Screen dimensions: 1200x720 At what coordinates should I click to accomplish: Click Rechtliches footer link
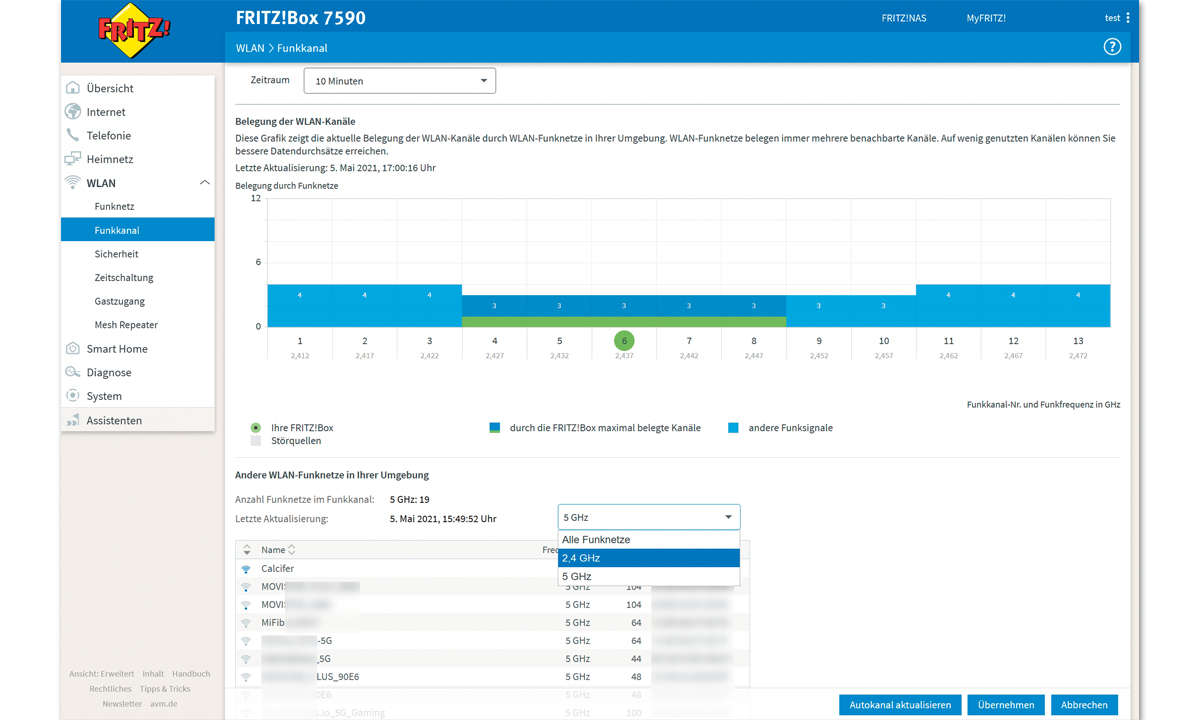[110, 689]
